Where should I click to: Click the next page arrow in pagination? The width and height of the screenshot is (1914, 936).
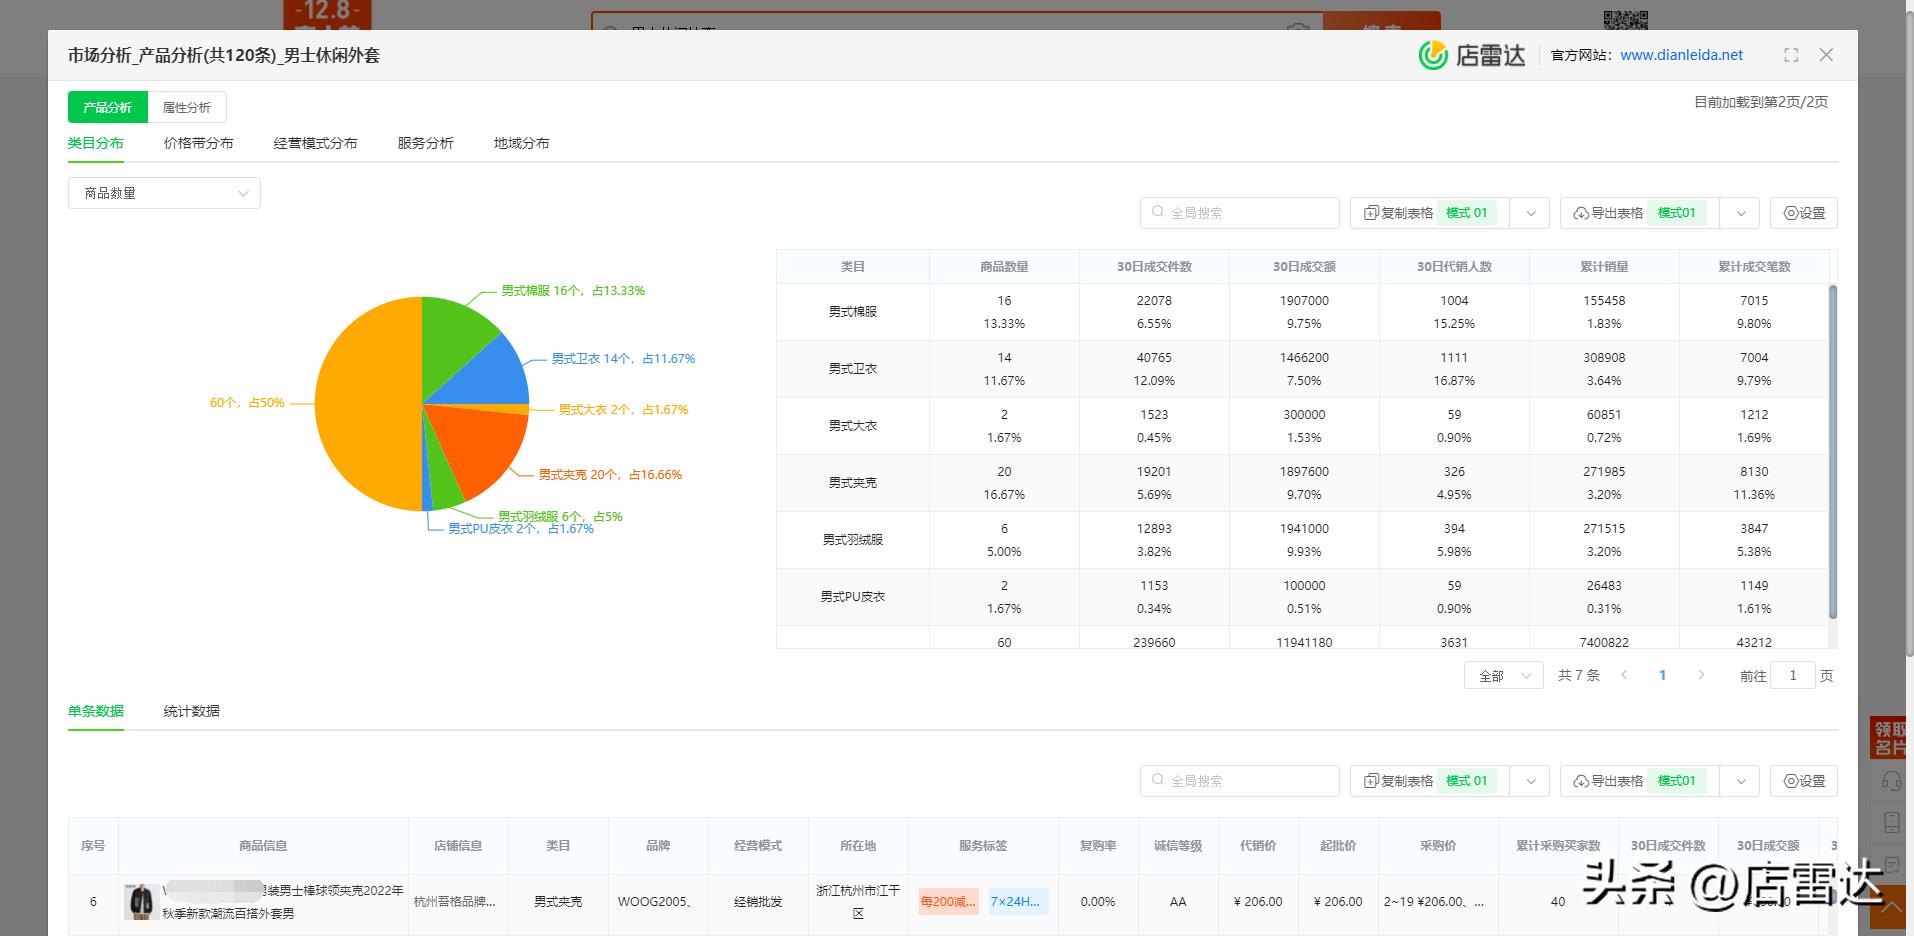[x=1701, y=676]
